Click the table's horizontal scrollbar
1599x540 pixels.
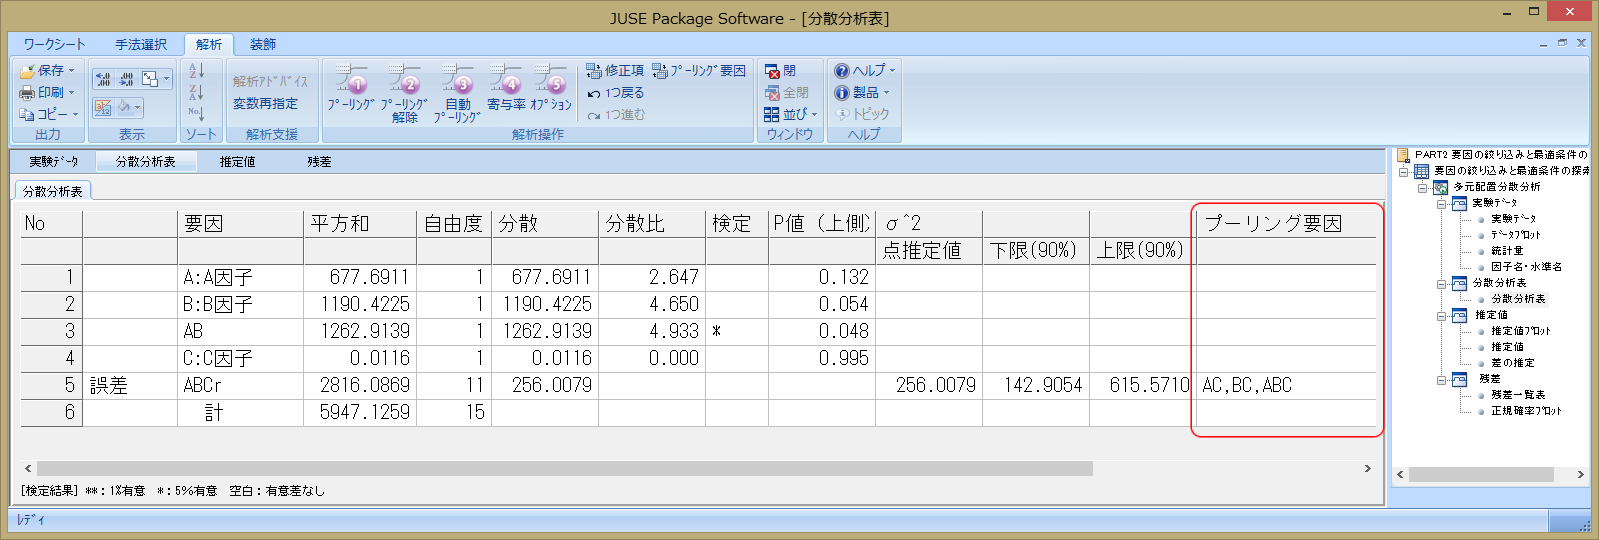[x=560, y=469]
